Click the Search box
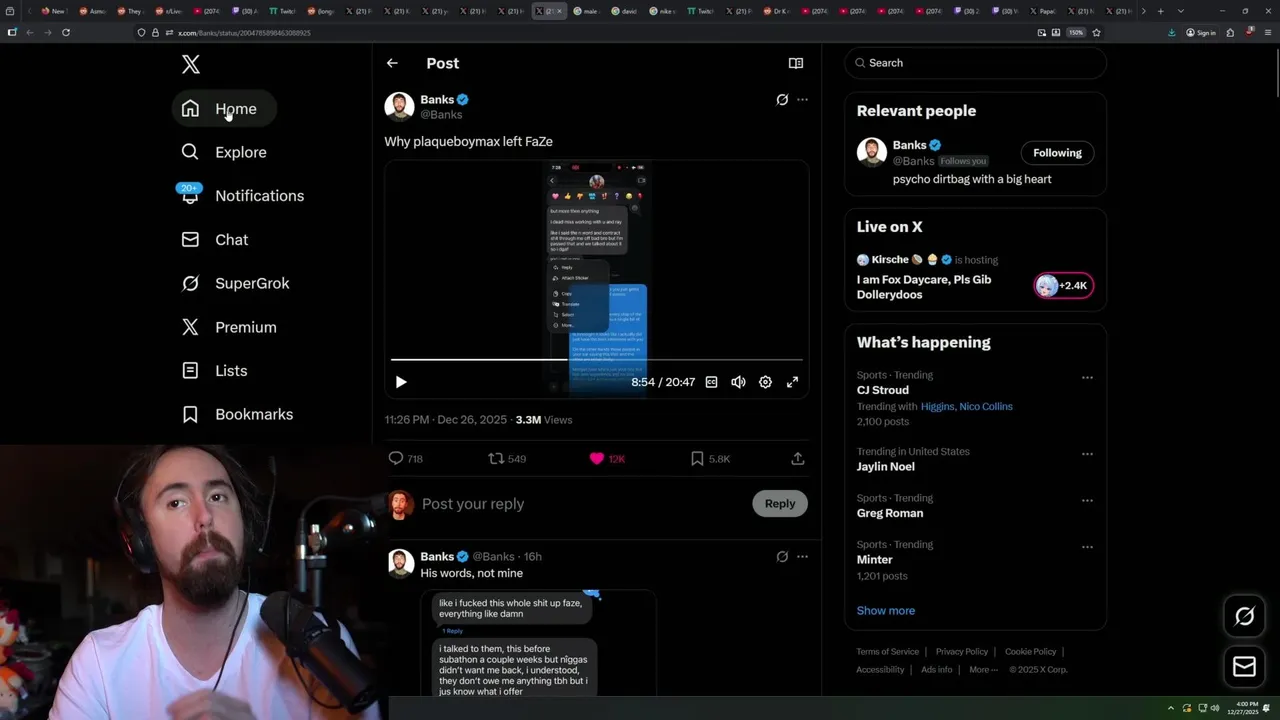 (976, 63)
